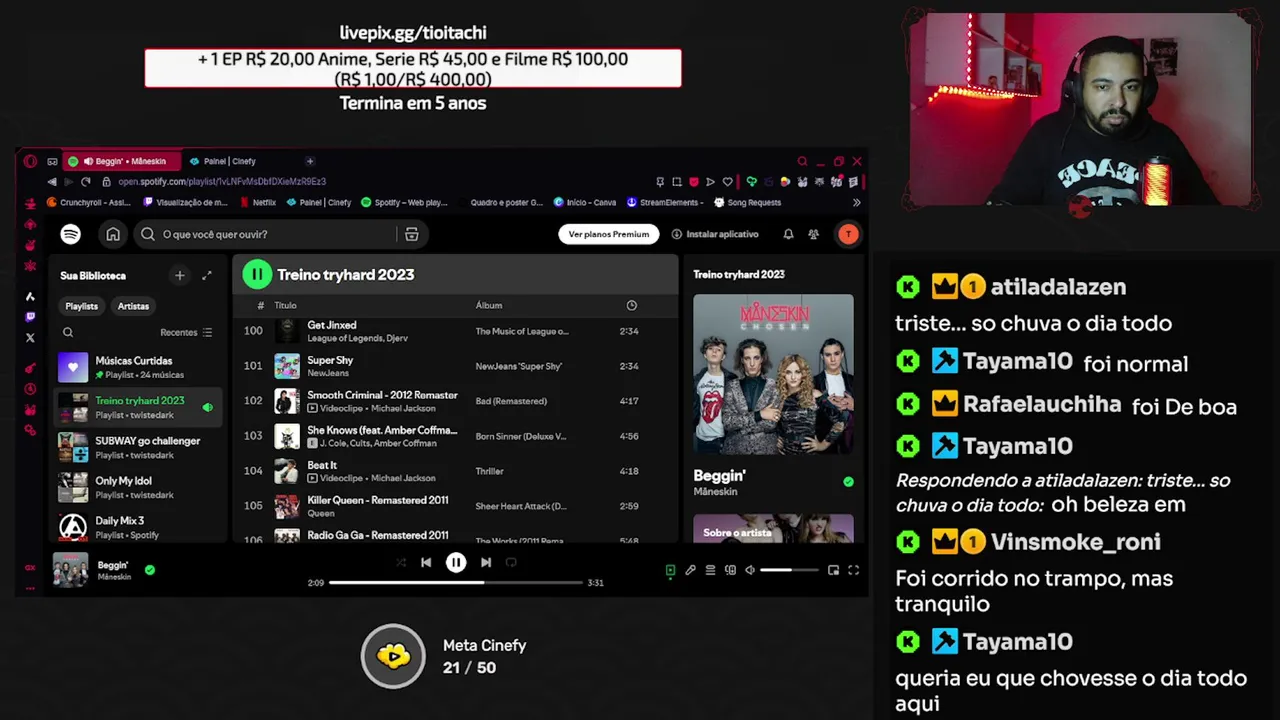Open Spotify home via the house icon
This screenshot has width=1280, height=720.
(x=113, y=234)
